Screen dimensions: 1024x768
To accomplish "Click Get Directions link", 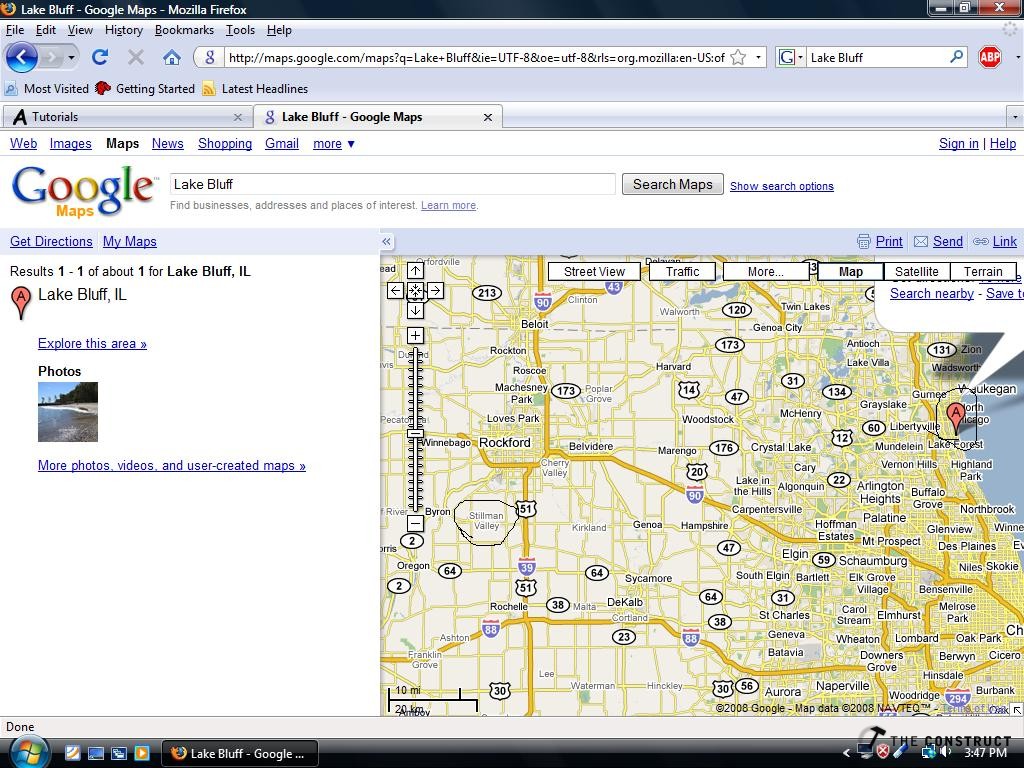I will tap(51, 242).
